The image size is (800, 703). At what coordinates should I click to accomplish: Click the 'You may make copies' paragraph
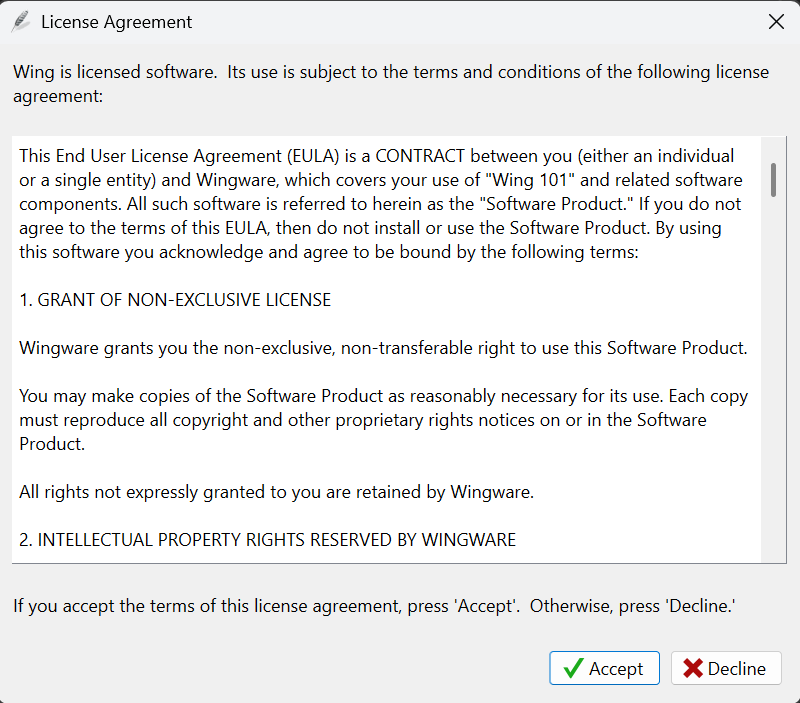pyautogui.click(x=383, y=420)
